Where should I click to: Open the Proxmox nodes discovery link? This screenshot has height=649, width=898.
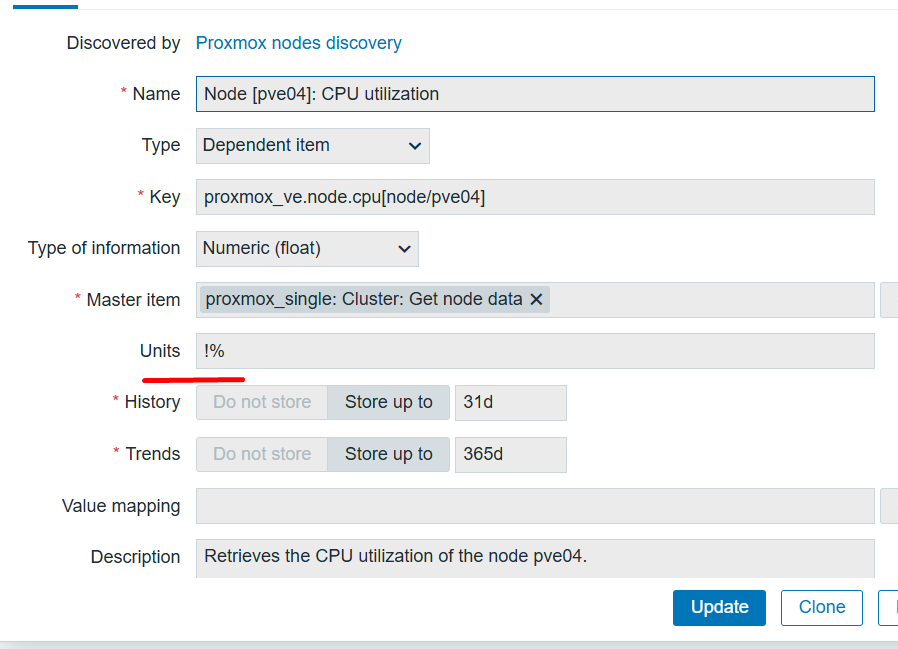point(298,43)
